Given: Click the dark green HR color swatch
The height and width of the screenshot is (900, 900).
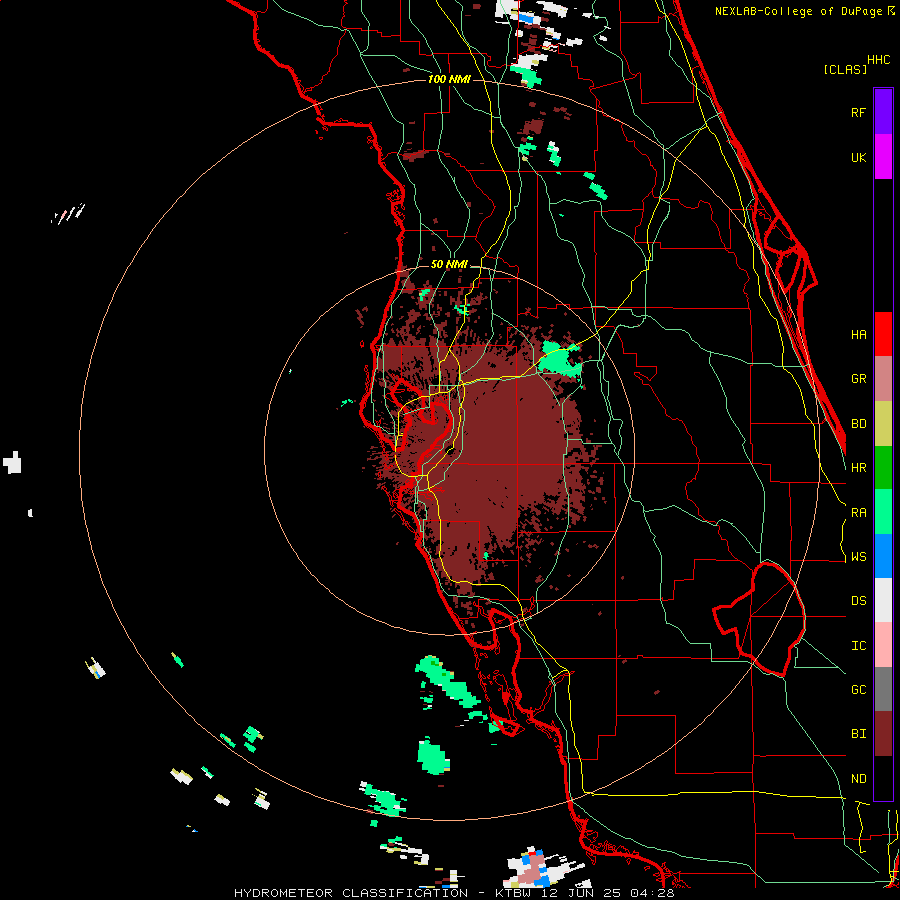Looking at the screenshot, I should point(883,468).
